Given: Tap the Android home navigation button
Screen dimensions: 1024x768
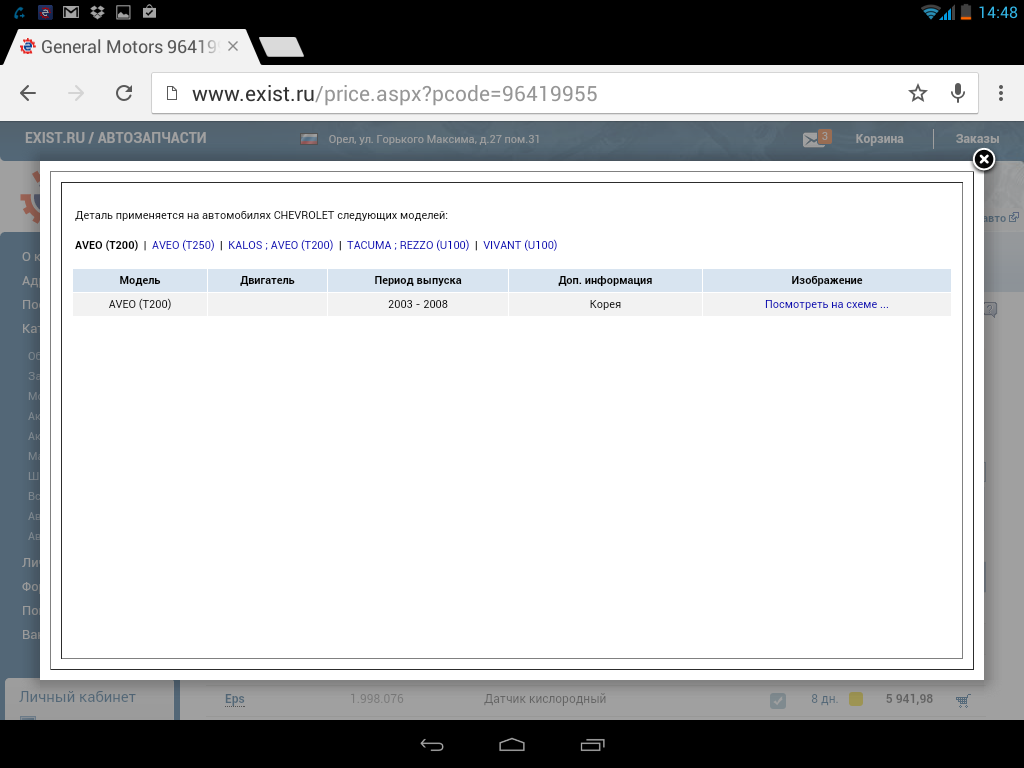Looking at the screenshot, I should point(512,744).
